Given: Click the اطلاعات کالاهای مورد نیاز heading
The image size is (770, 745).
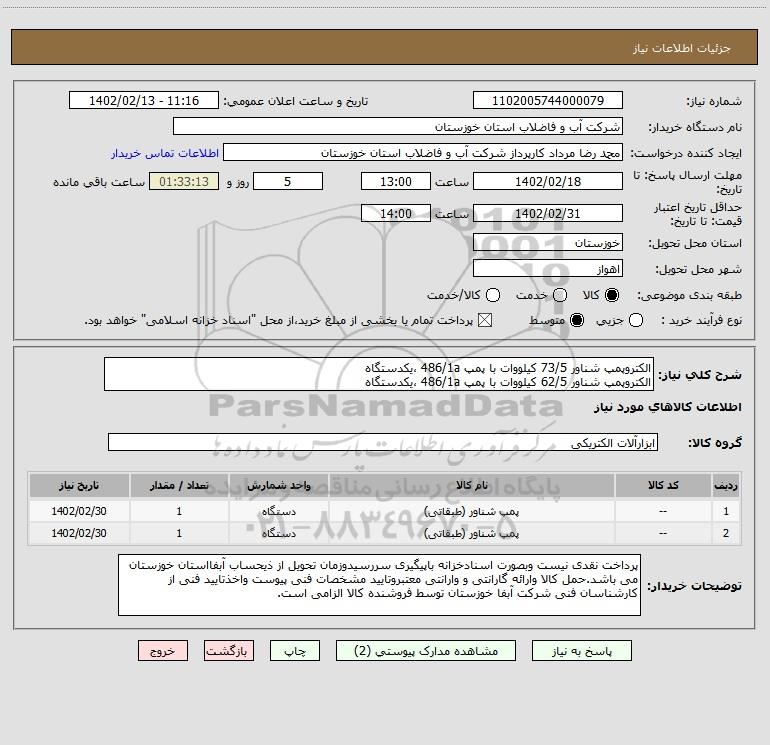Looking at the screenshot, I should click(667, 407).
